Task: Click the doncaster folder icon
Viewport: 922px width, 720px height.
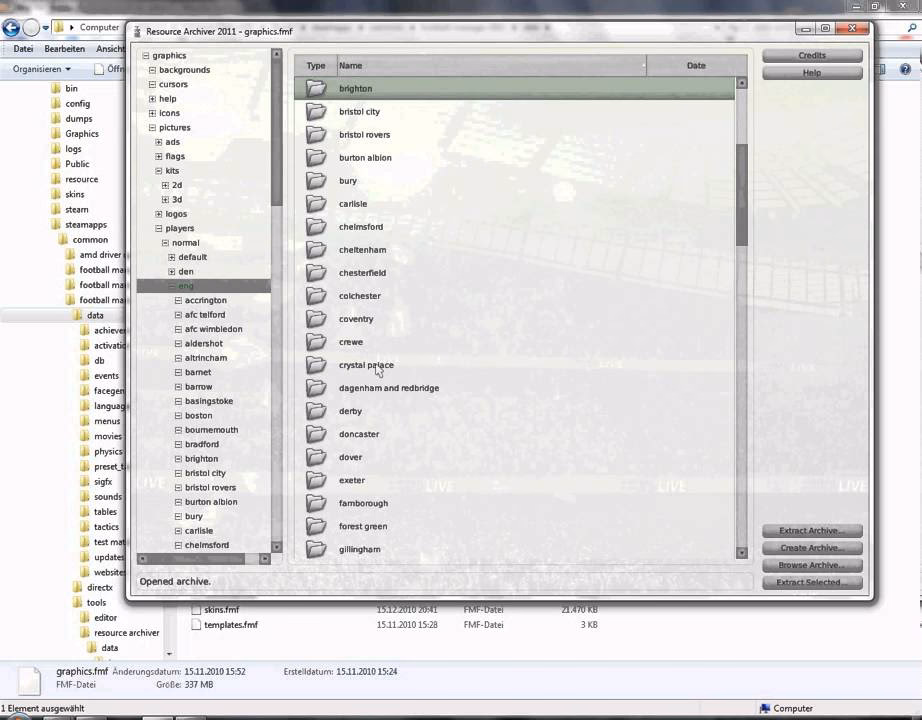Action: pyautogui.click(x=316, y=434)
